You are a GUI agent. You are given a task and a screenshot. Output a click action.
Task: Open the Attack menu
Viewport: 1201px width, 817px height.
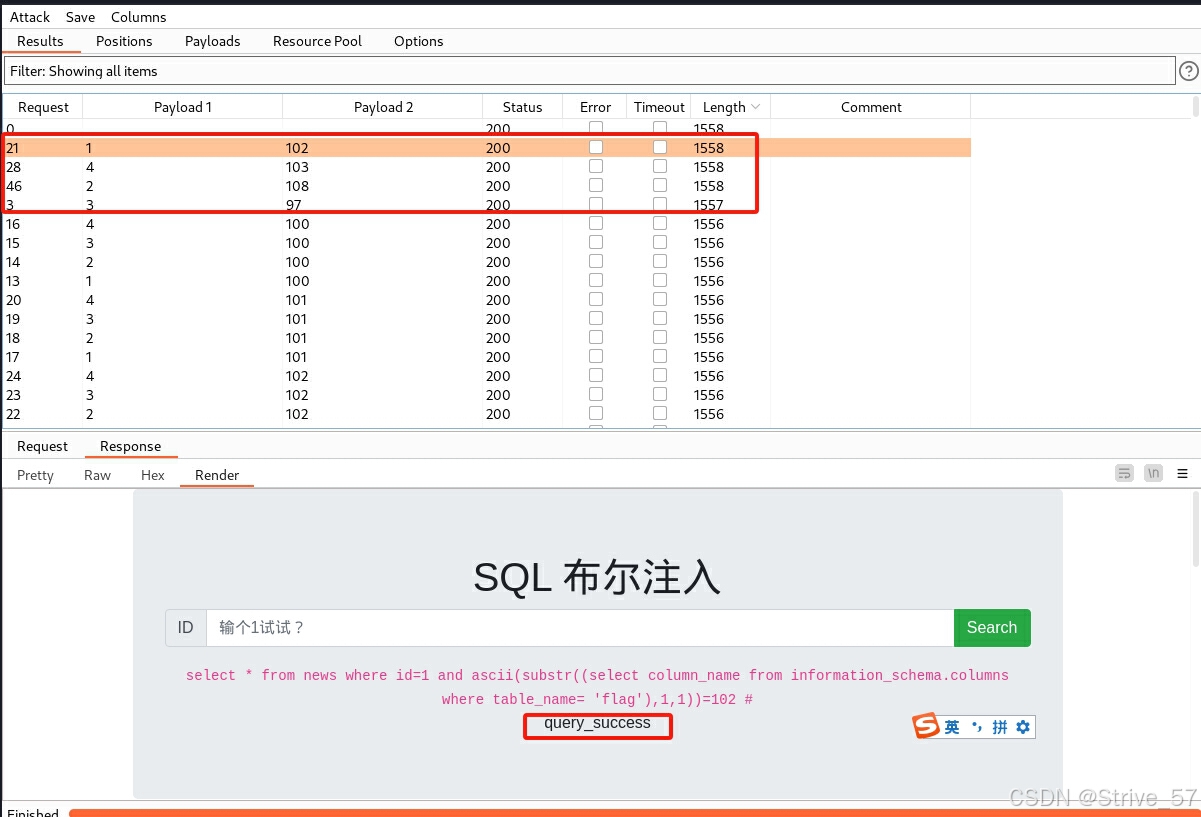(x=30, y=17)
